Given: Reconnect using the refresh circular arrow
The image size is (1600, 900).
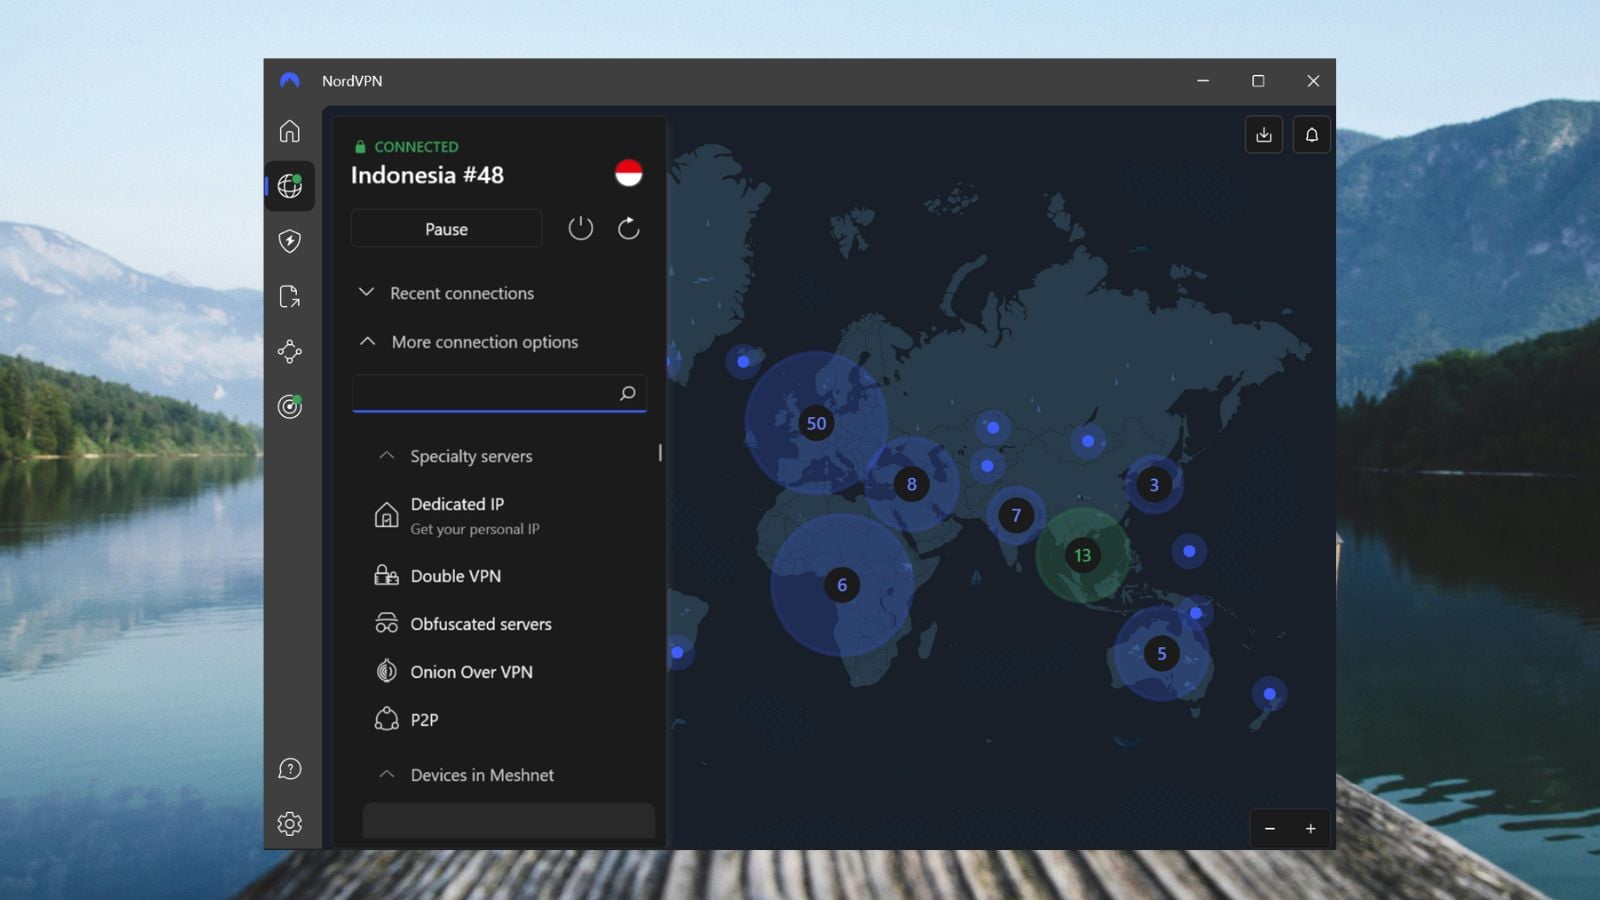Looking at the screenshot, I should [x=628, y=228].
